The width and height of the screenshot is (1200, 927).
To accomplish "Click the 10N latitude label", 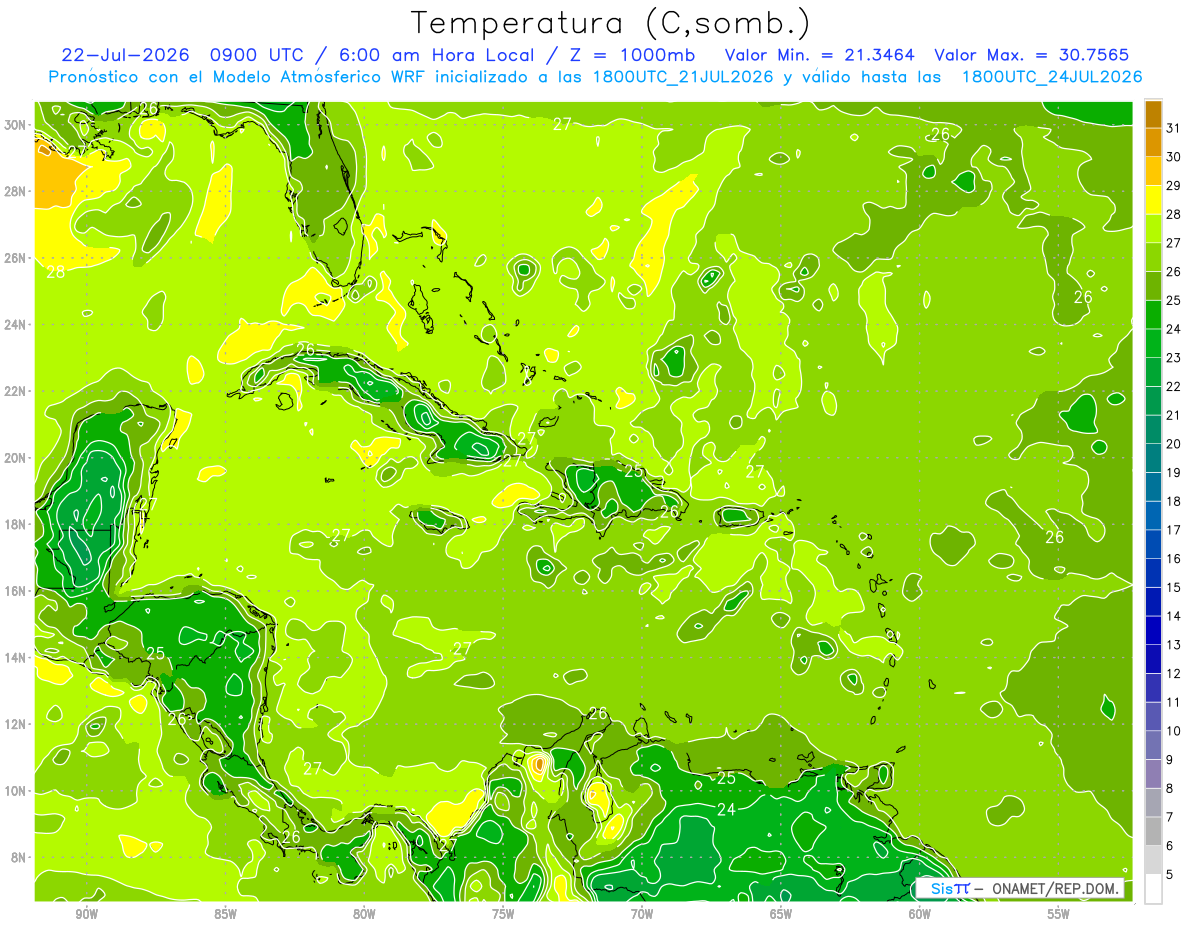I will click(x=17, y=791).
